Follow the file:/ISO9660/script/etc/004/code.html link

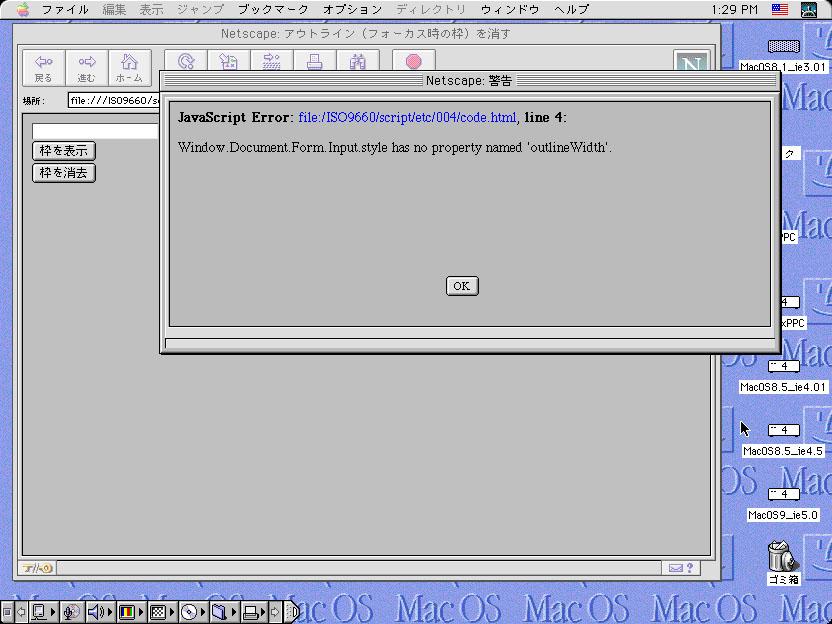point(407,117)
